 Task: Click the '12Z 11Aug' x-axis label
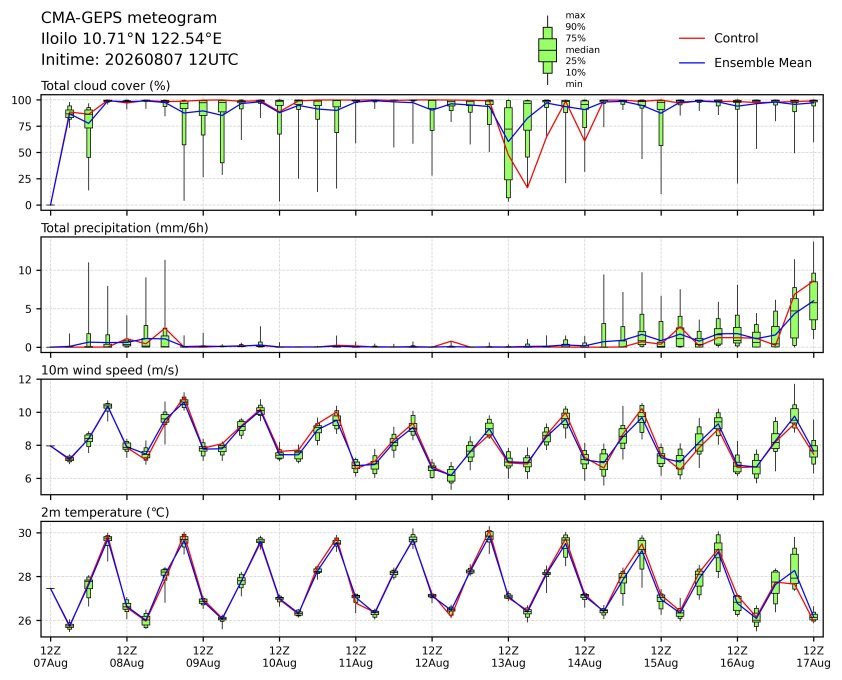click(355, 657)
